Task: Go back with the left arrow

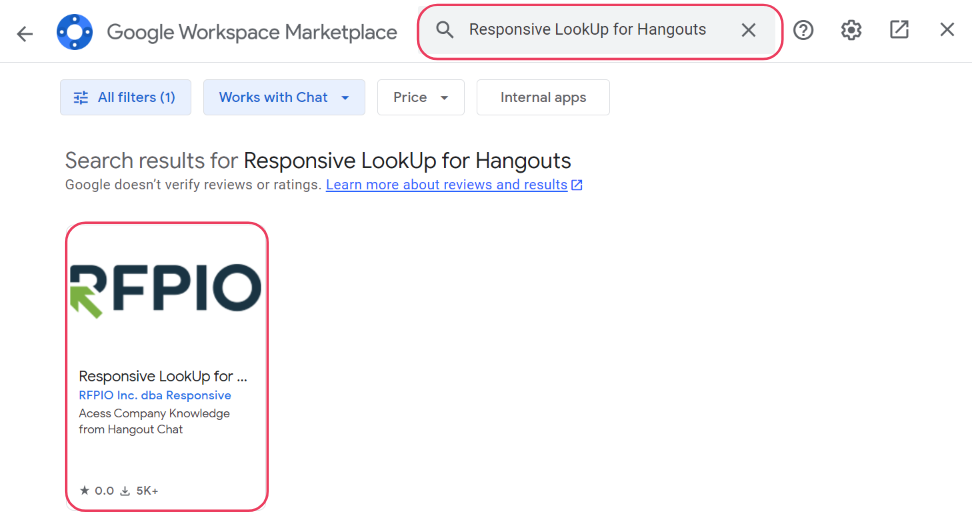Action: point(25,33)
